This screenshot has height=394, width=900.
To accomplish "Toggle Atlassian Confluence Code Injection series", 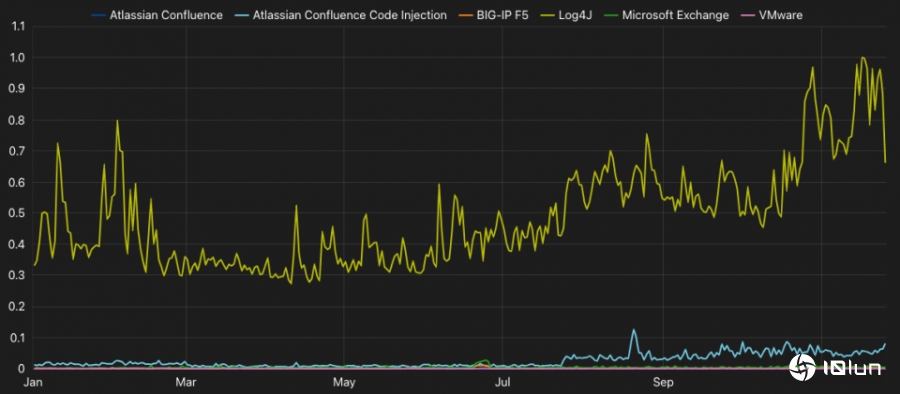I will [x=341, y=15].
